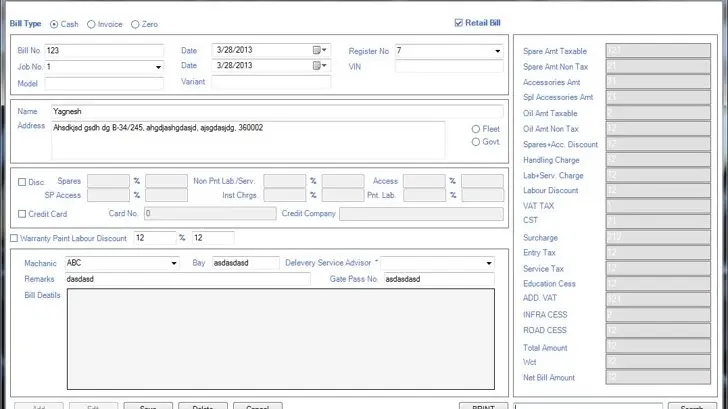728x409 pixels.
Task: Tick the Credit Card checkbox
Action: click(x=22, y=214)
